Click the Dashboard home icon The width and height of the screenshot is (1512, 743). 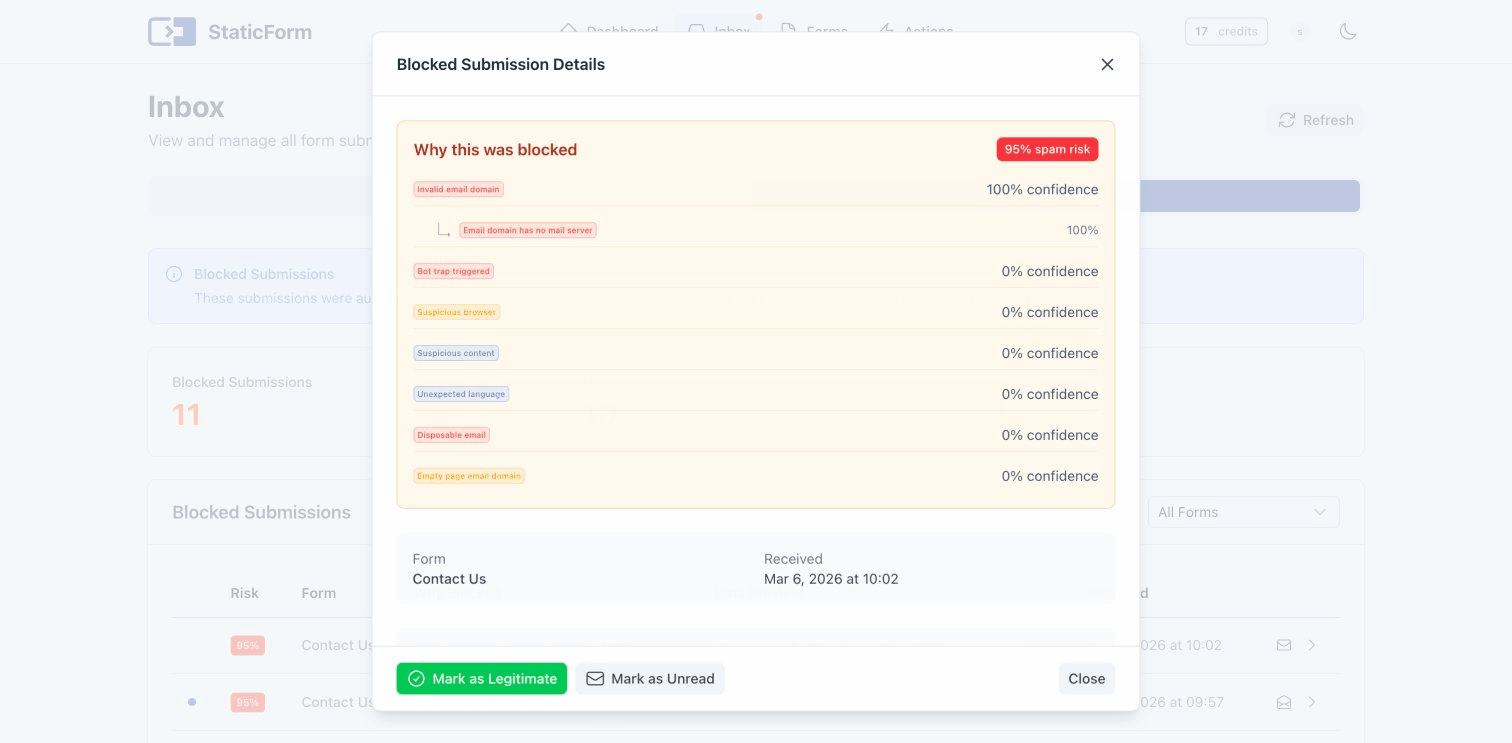click(568, 31)
